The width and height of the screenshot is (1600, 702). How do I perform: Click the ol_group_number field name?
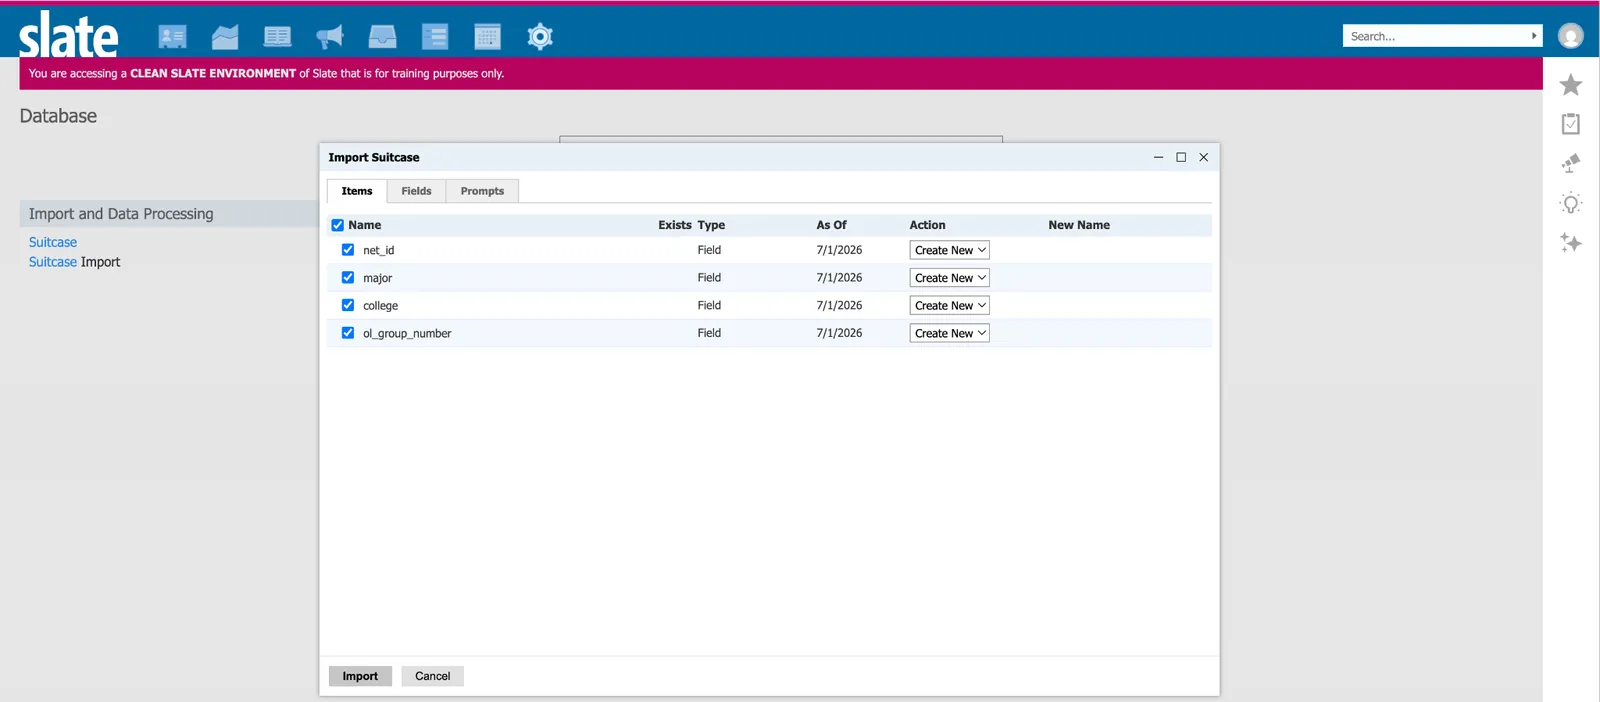pos(407,333)
